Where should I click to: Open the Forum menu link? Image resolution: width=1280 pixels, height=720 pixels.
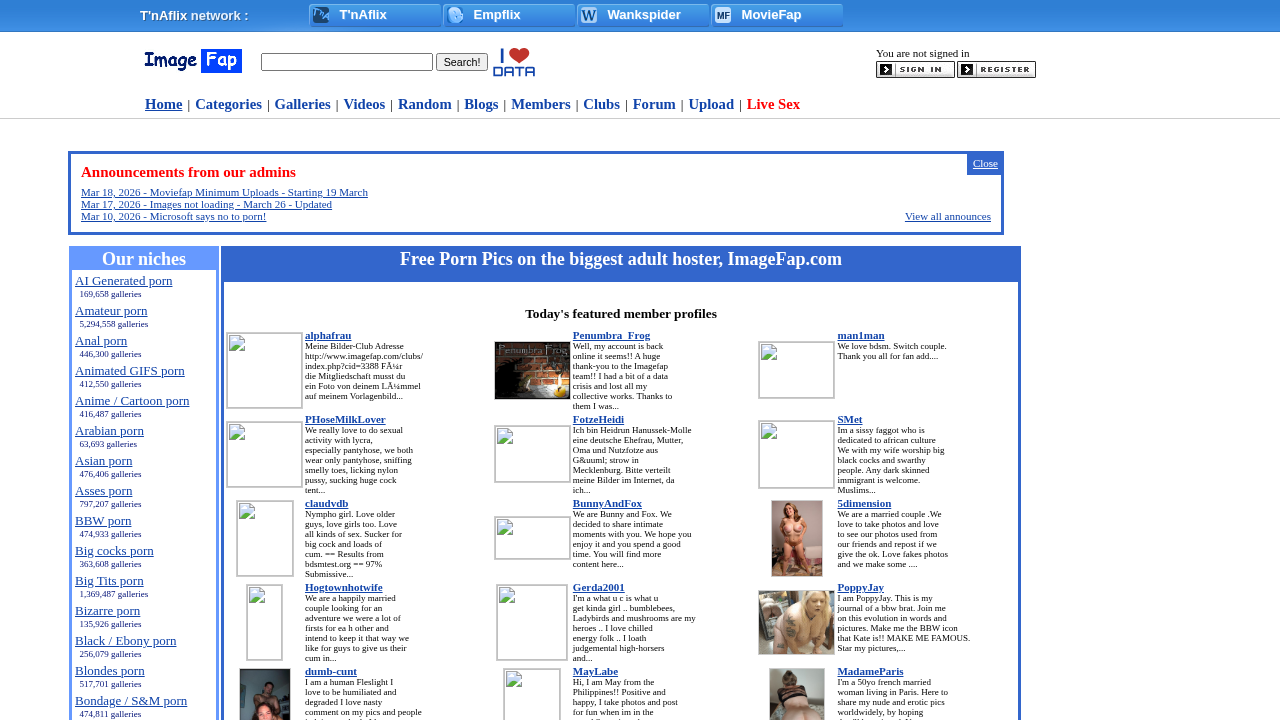654,104
